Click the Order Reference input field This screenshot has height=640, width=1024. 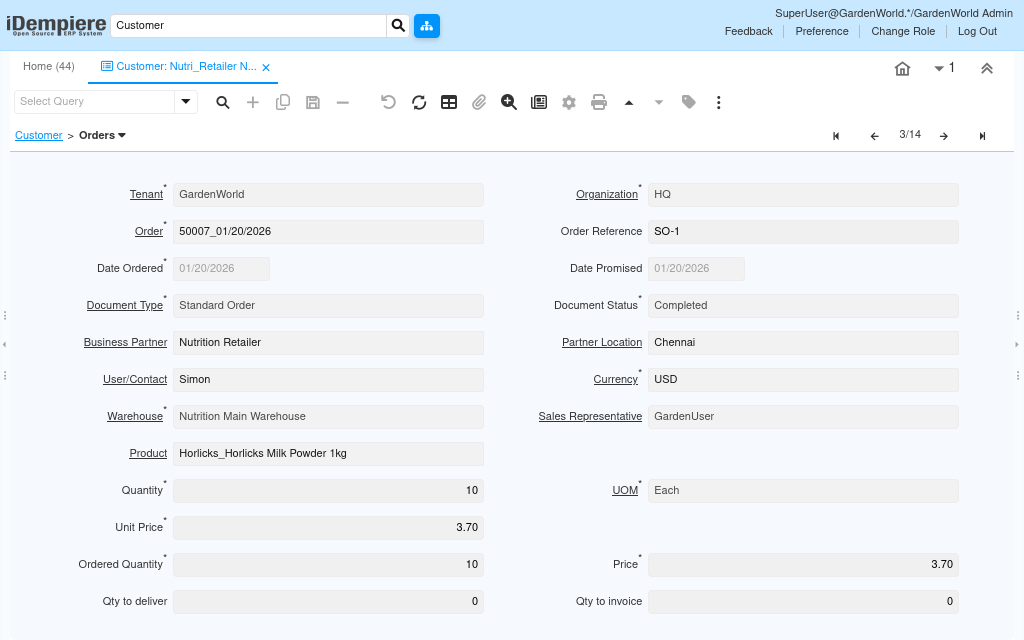[x=802, y=231]
